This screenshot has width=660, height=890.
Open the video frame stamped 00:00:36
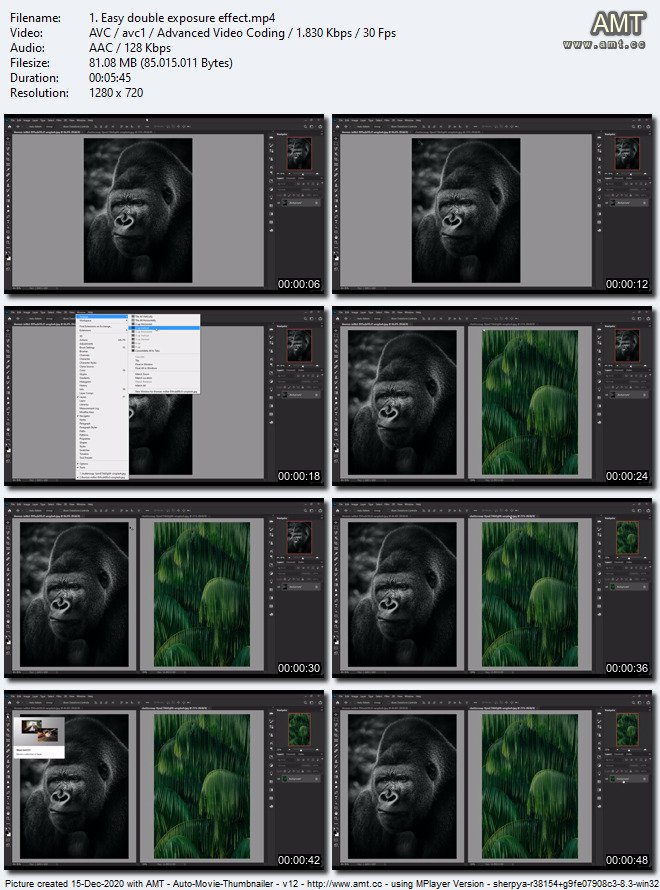click(492, 588)
